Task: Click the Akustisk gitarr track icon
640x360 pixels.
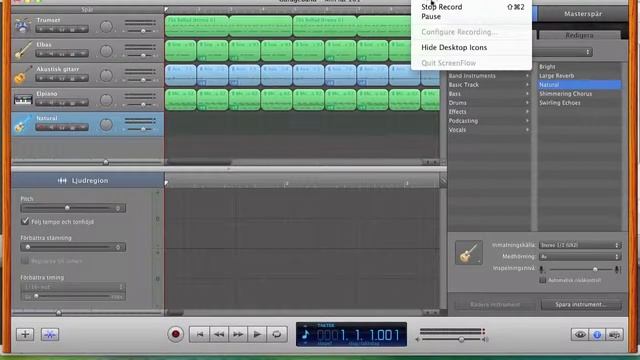Action: pos(22,75)
